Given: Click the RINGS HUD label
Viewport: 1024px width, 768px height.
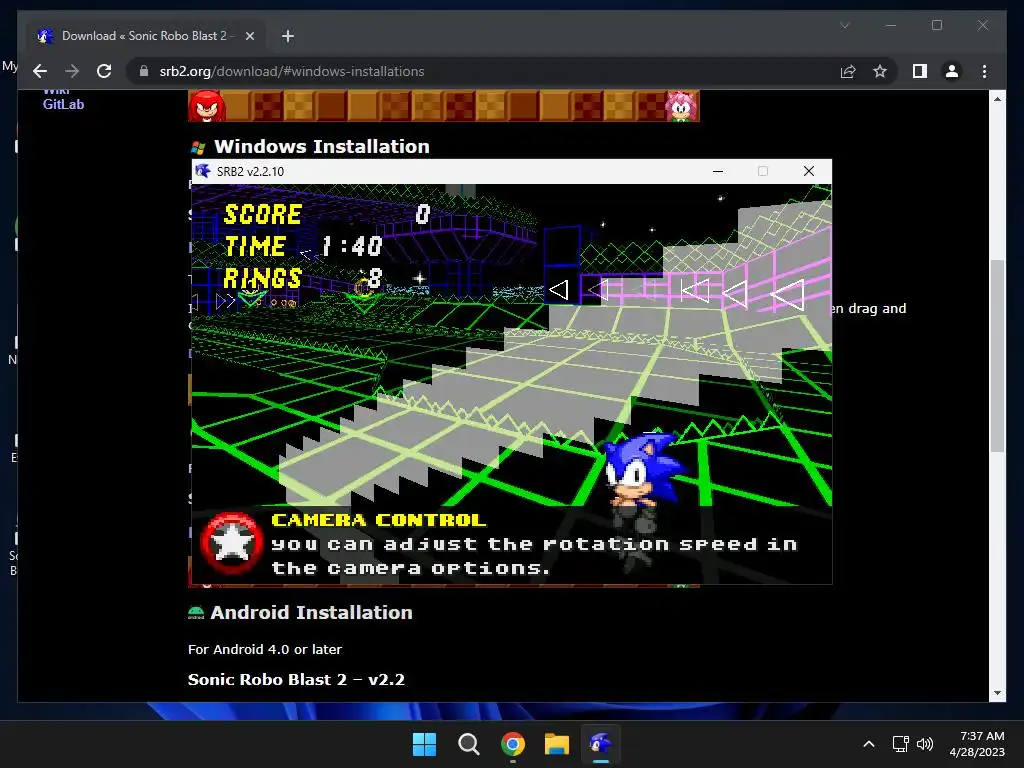Looking at the screenshot, I should (x=262, y=279).
